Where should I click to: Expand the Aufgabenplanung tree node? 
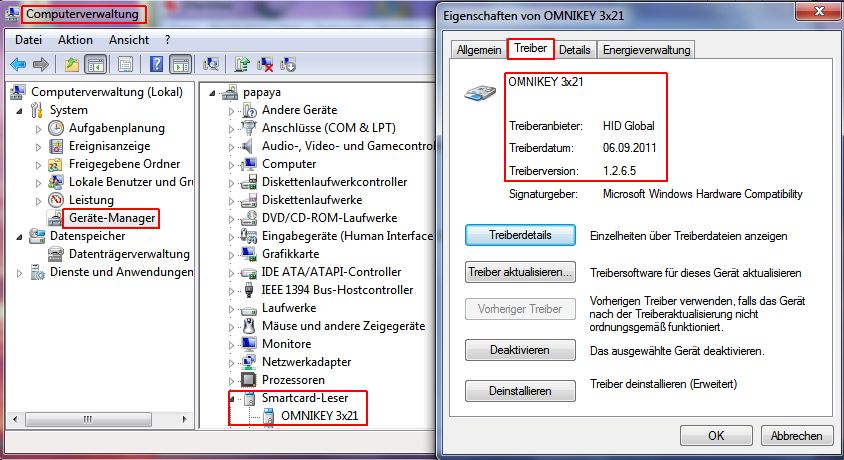[39, 128]
